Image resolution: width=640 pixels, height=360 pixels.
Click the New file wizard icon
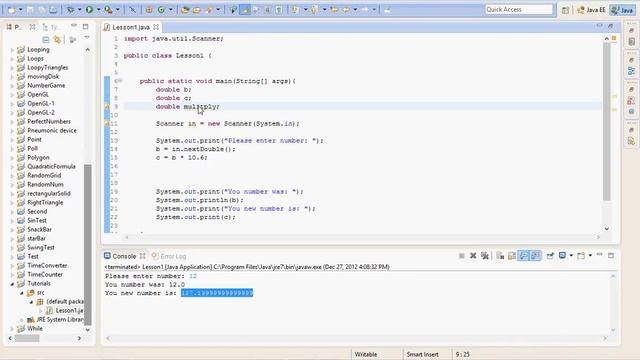pos(12,9)
